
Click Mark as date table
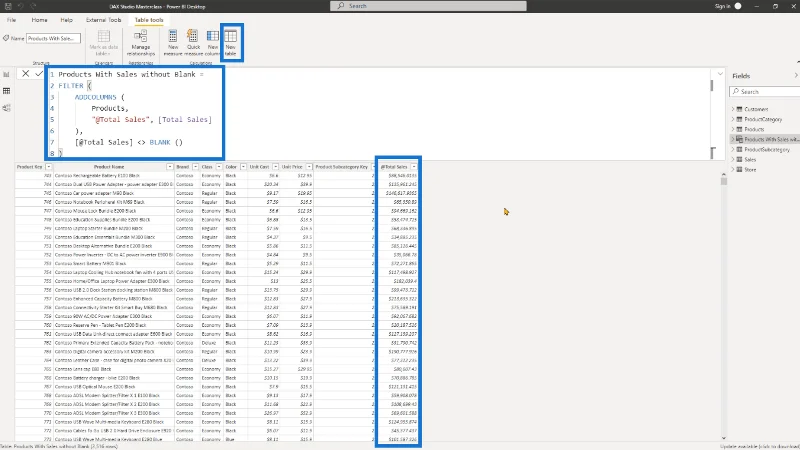click(x=104, y=43)
